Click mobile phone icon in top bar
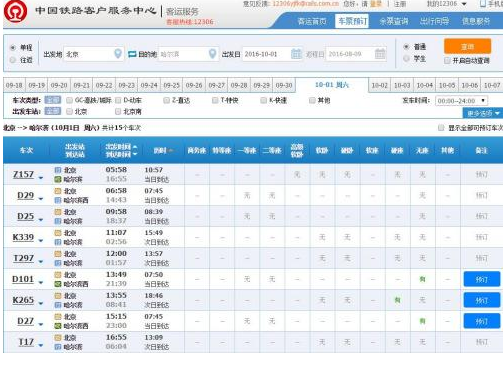 click(x=482, y=4)
